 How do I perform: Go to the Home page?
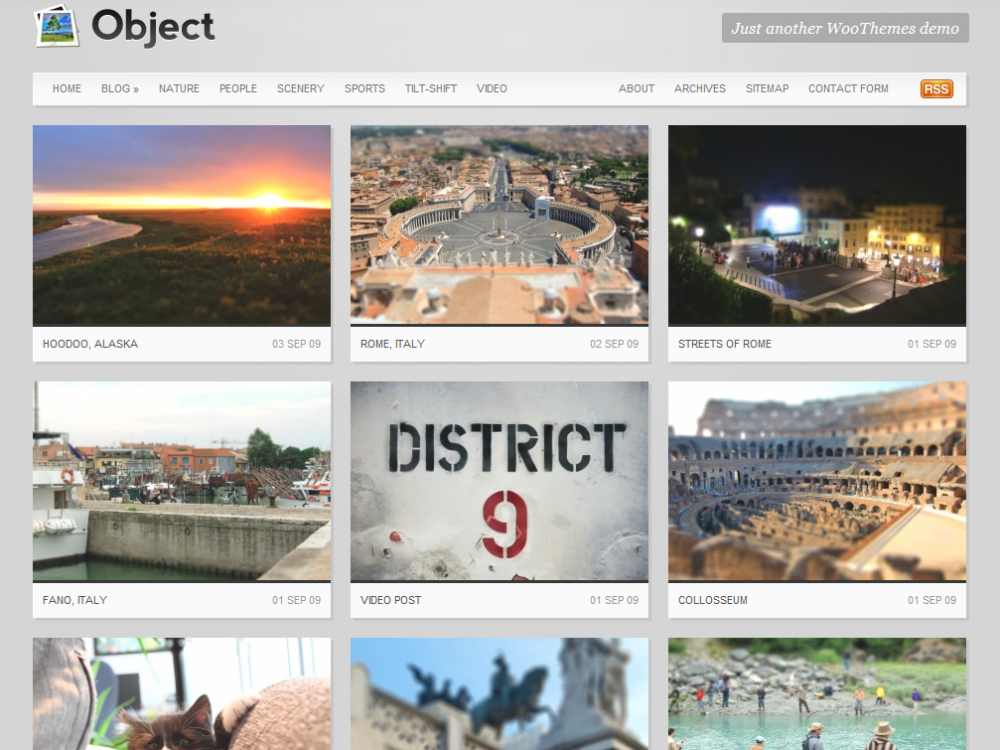point(67,89)
